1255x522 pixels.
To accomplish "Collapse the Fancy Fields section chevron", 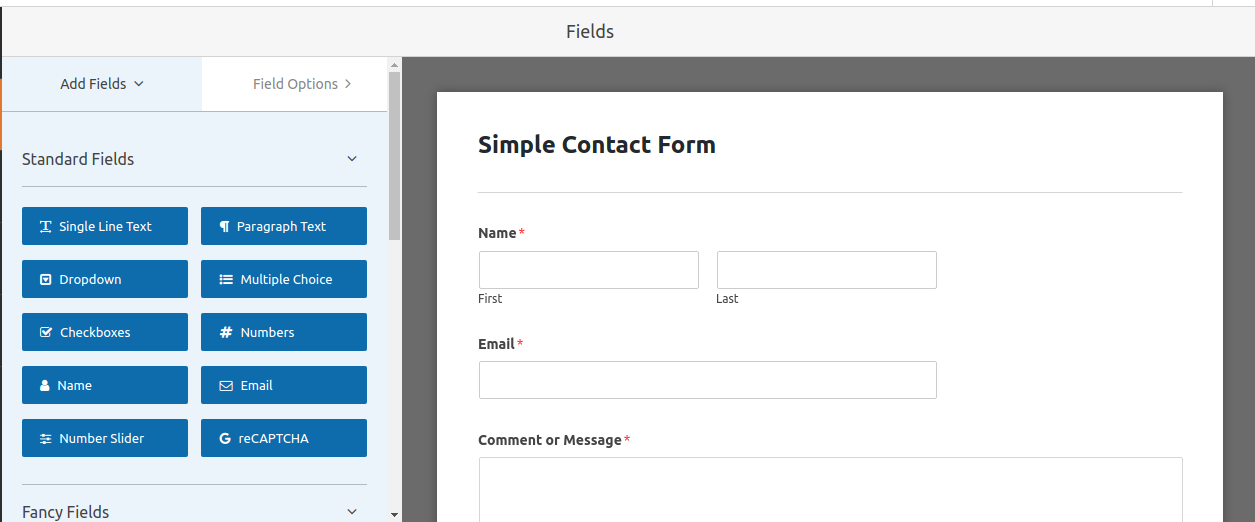I will click(352, 512).
